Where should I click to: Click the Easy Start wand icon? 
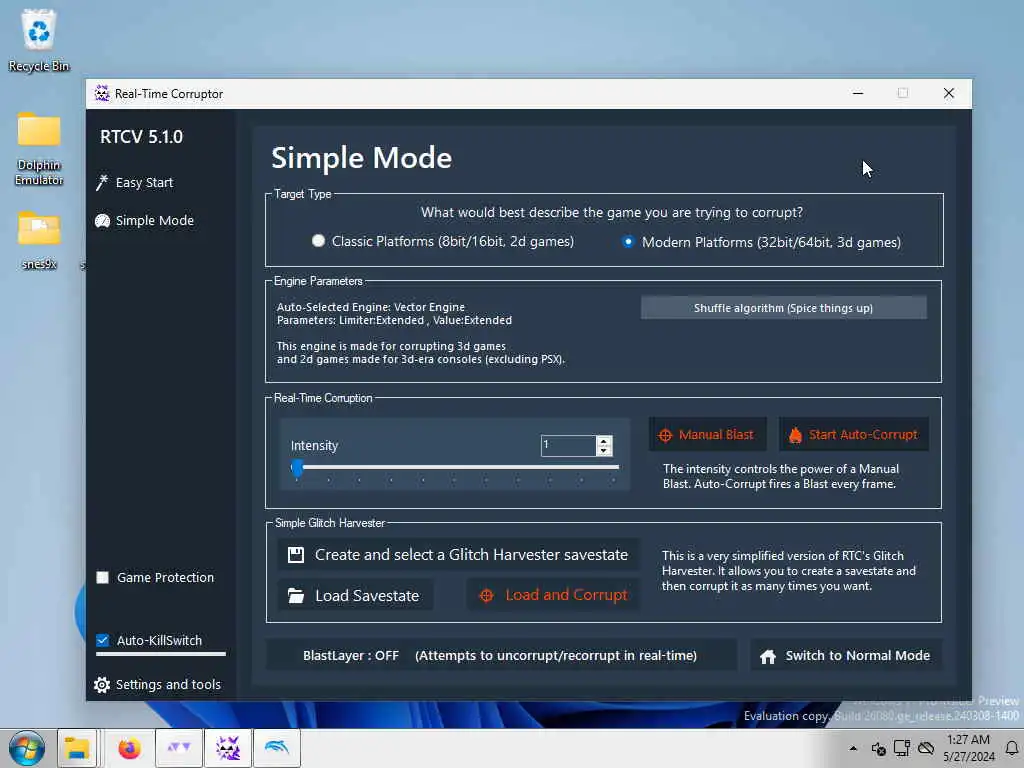tap(102, 183)
